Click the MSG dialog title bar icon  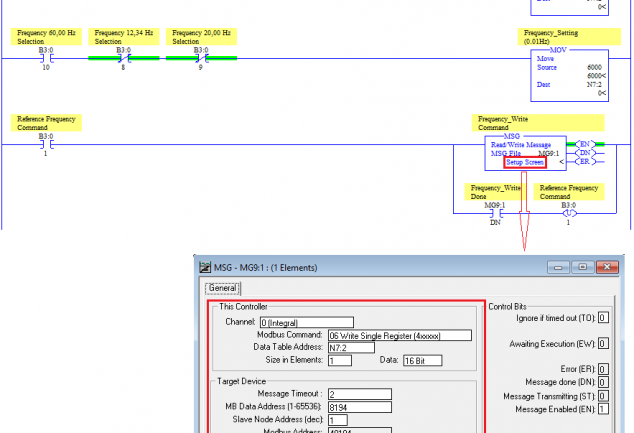click(205, 267)
